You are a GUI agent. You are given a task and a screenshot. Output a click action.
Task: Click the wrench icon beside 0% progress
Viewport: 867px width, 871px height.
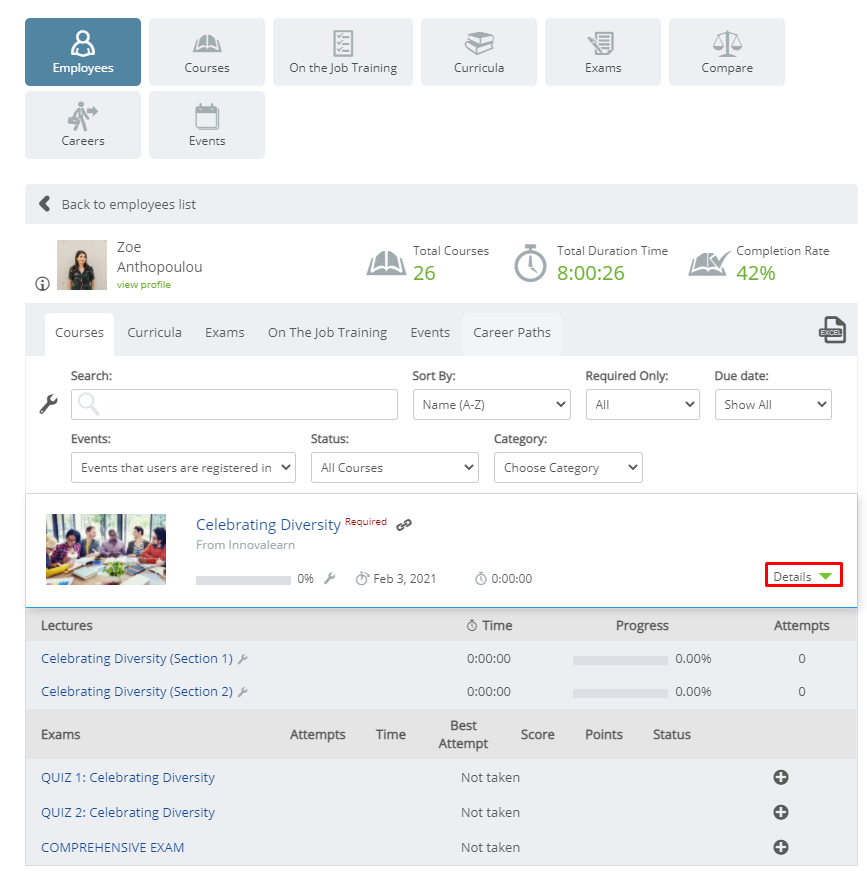pyautogui.click(x=329, y=579)
